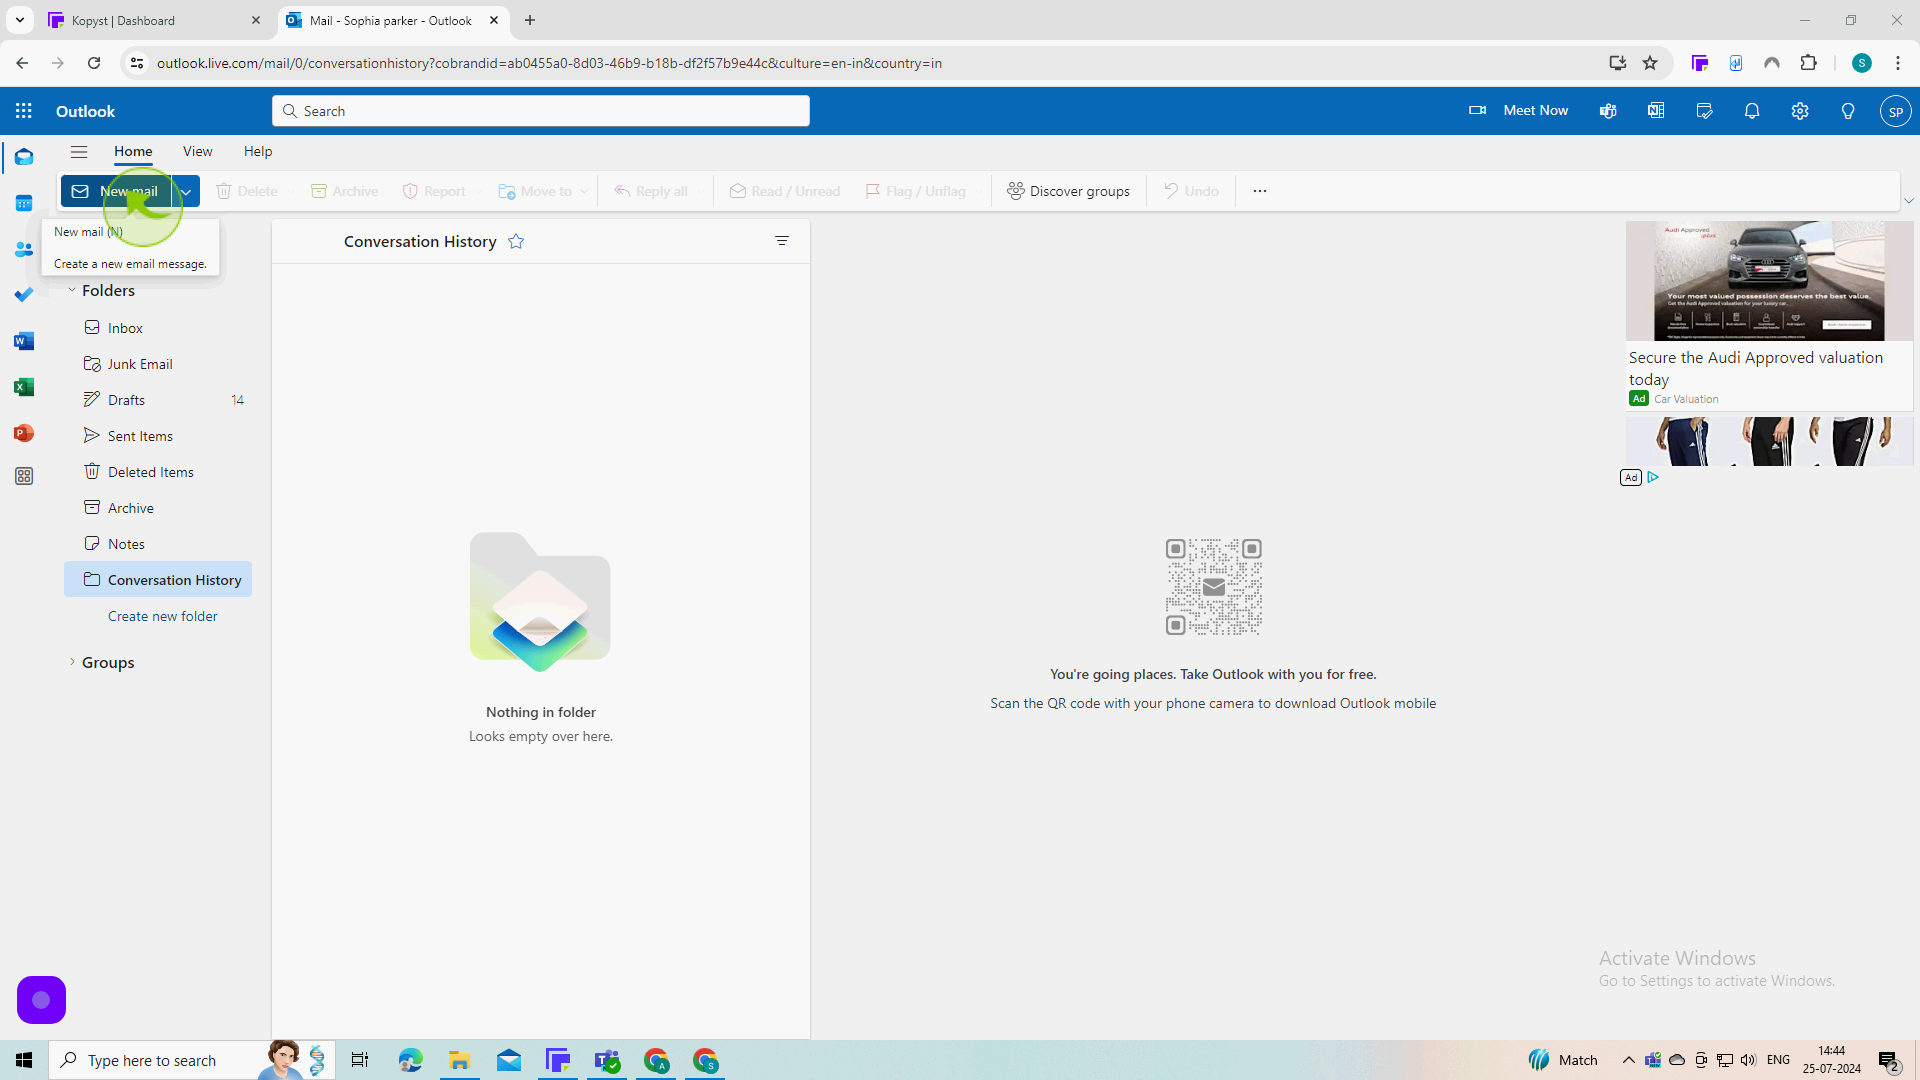Image resolution: width=1920 pixels, height=1080 pixels.
Task: Expand the Groups section
Action: (72, 662)
